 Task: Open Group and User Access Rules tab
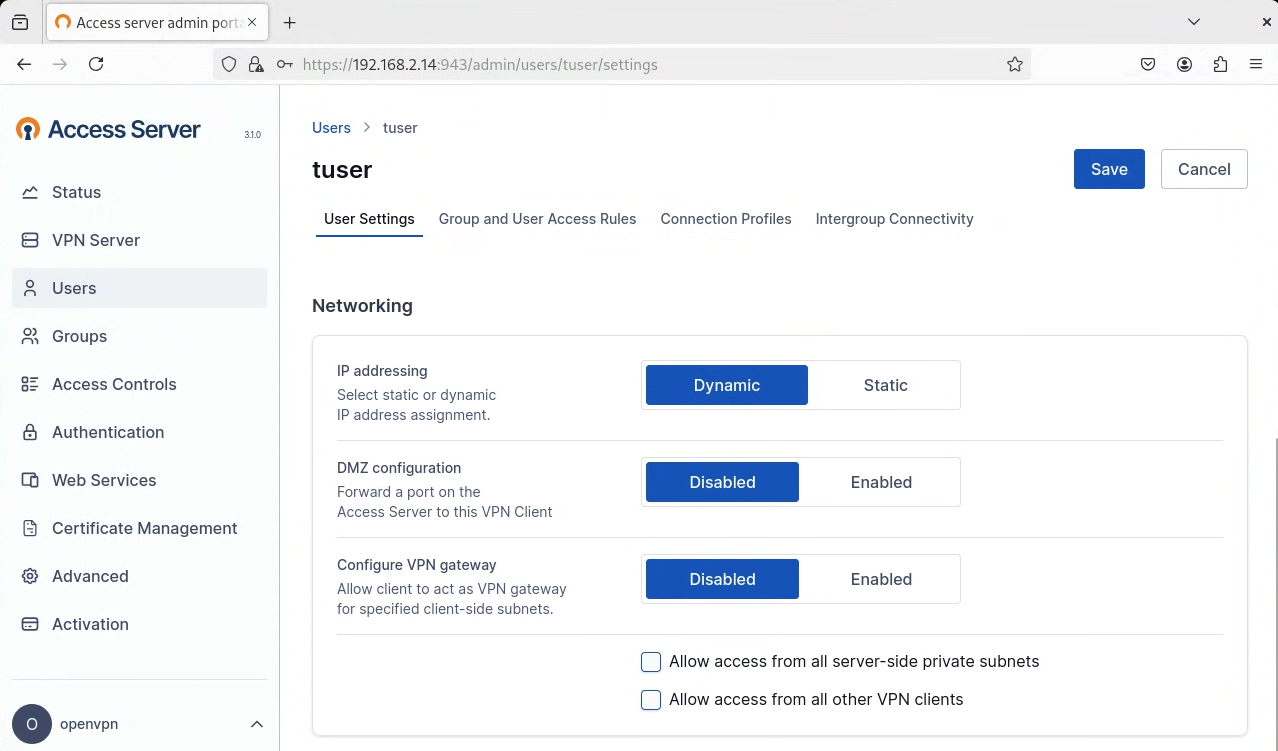click(x=537, y=219)
